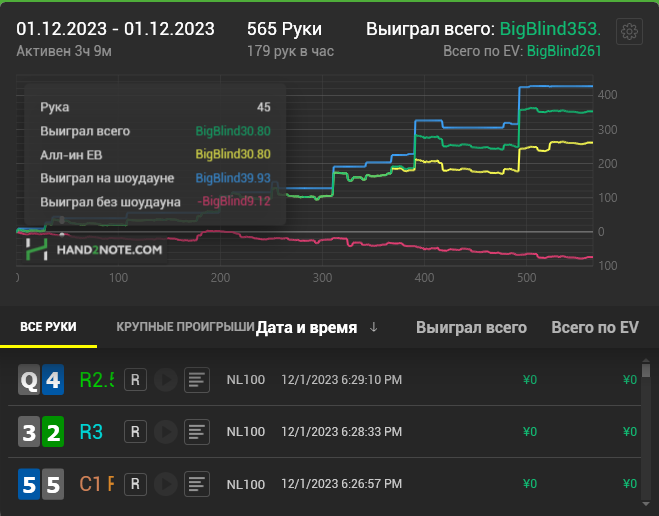659x516 pixels.
Task: Click the date range 01.12.2023 - 01.12.2023
Action: (x=116, y=29)
